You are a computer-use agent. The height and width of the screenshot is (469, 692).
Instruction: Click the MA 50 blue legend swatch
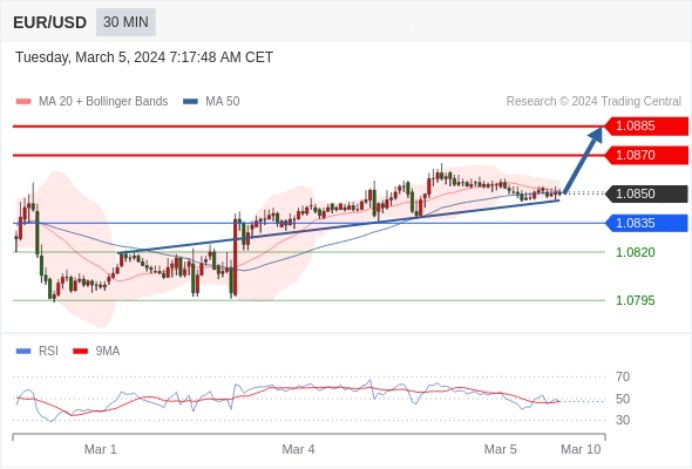pos(190,101)
